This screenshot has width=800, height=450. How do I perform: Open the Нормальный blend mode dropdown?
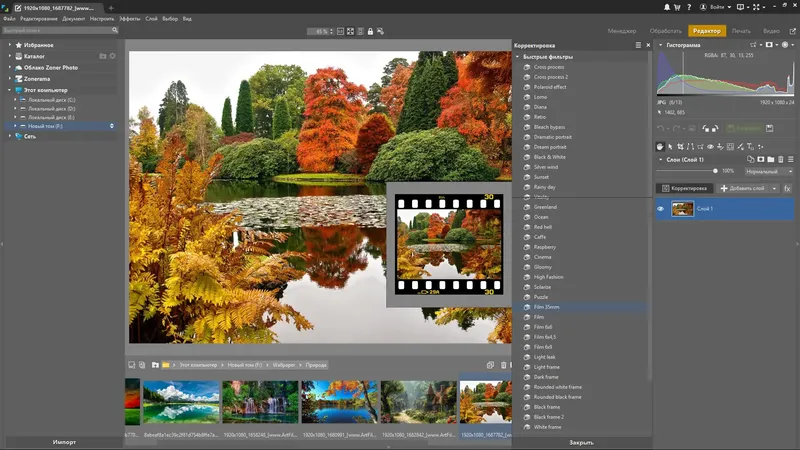tap(769, 172)
